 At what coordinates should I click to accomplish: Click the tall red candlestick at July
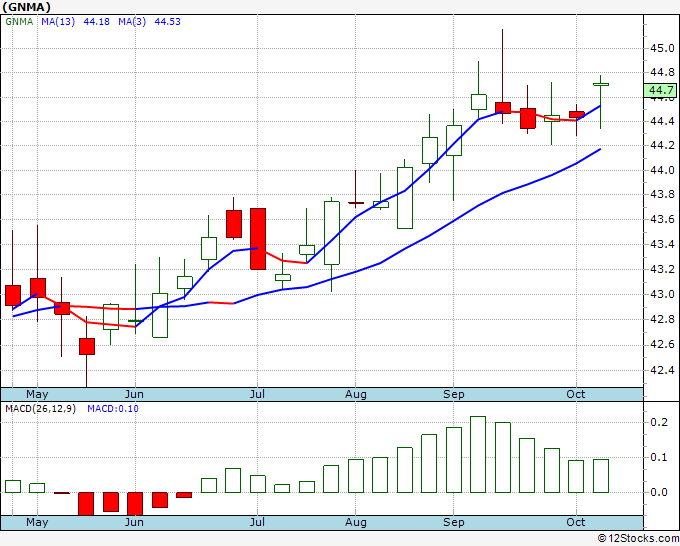[258, 239]
